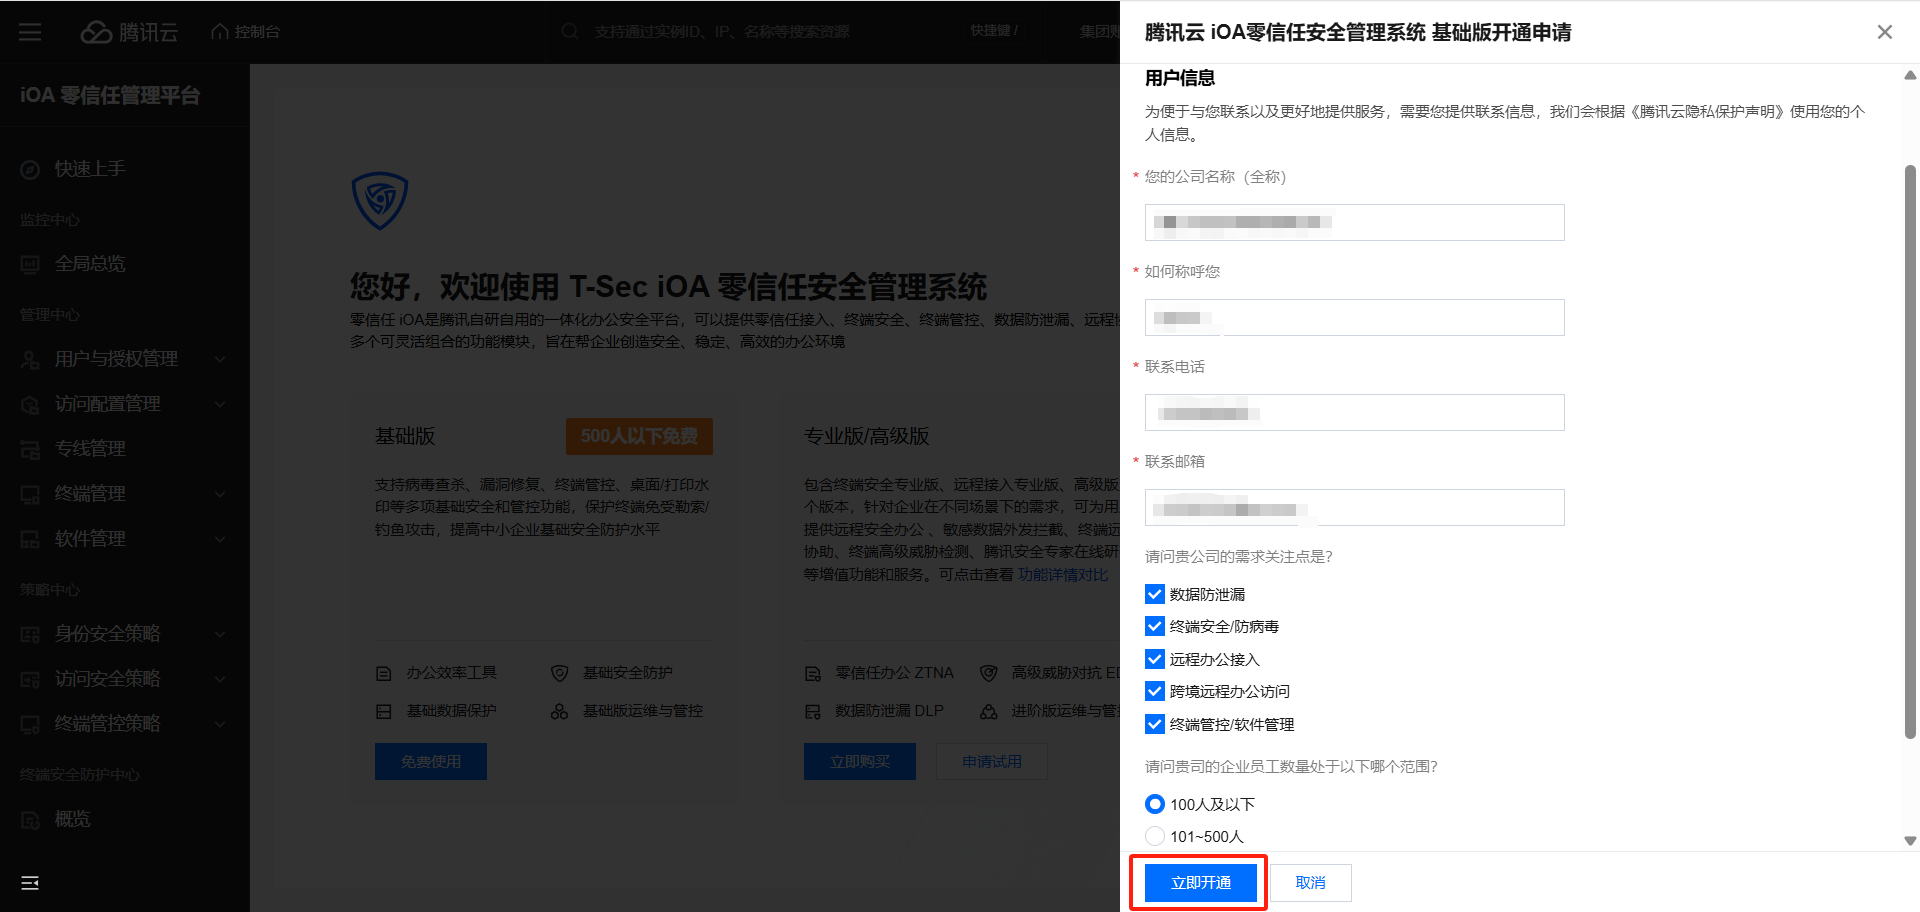Click the 联系邮箱 input field

point(1354,507)
